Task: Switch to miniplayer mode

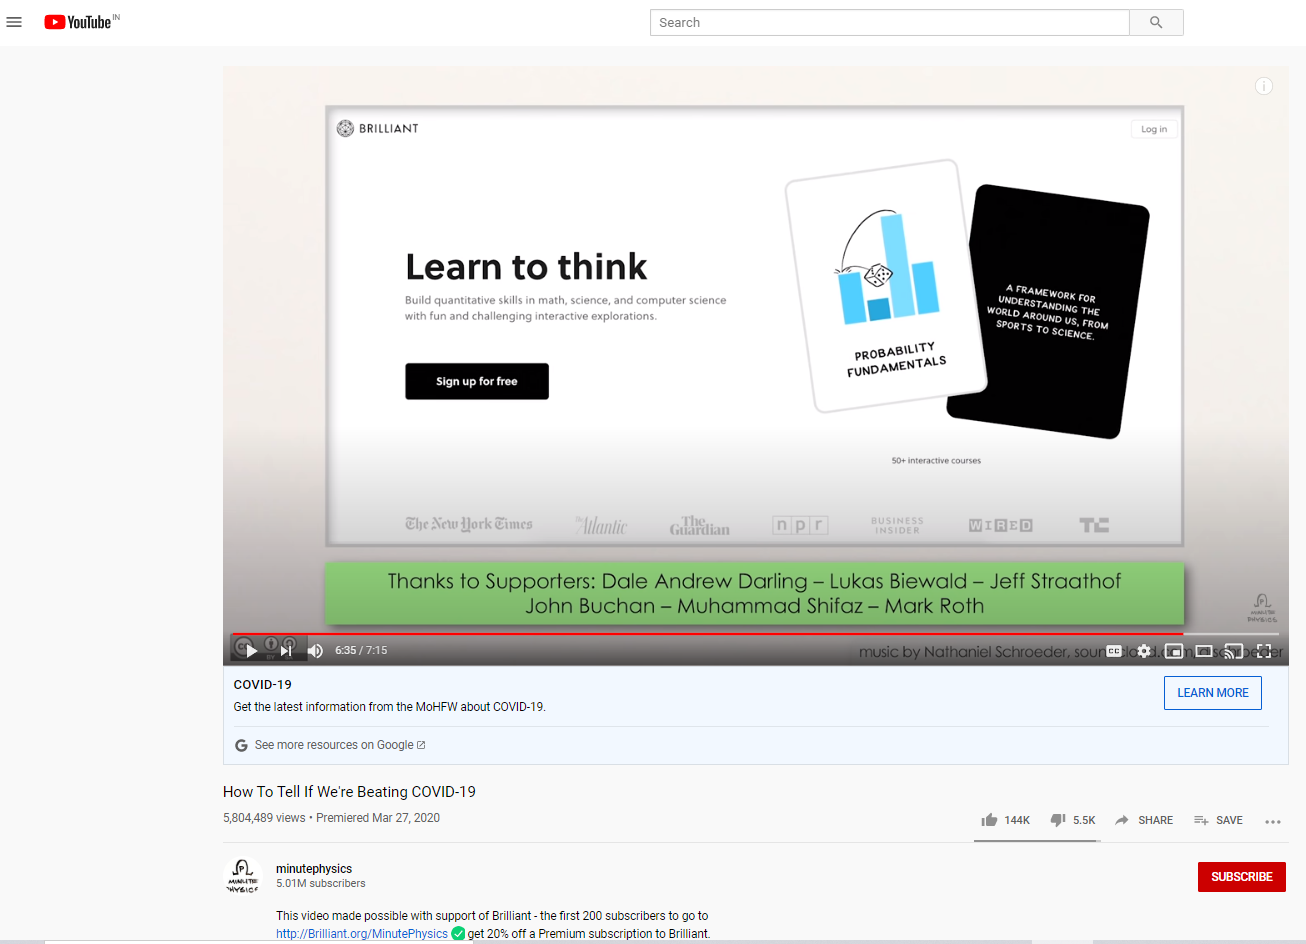Action: coord(1174,651)
